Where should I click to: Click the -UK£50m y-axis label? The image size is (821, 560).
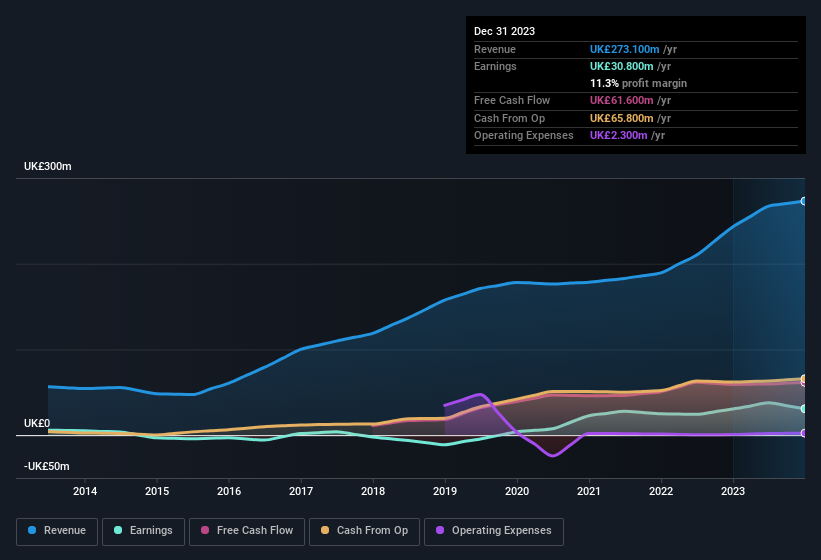click(47, 467)
